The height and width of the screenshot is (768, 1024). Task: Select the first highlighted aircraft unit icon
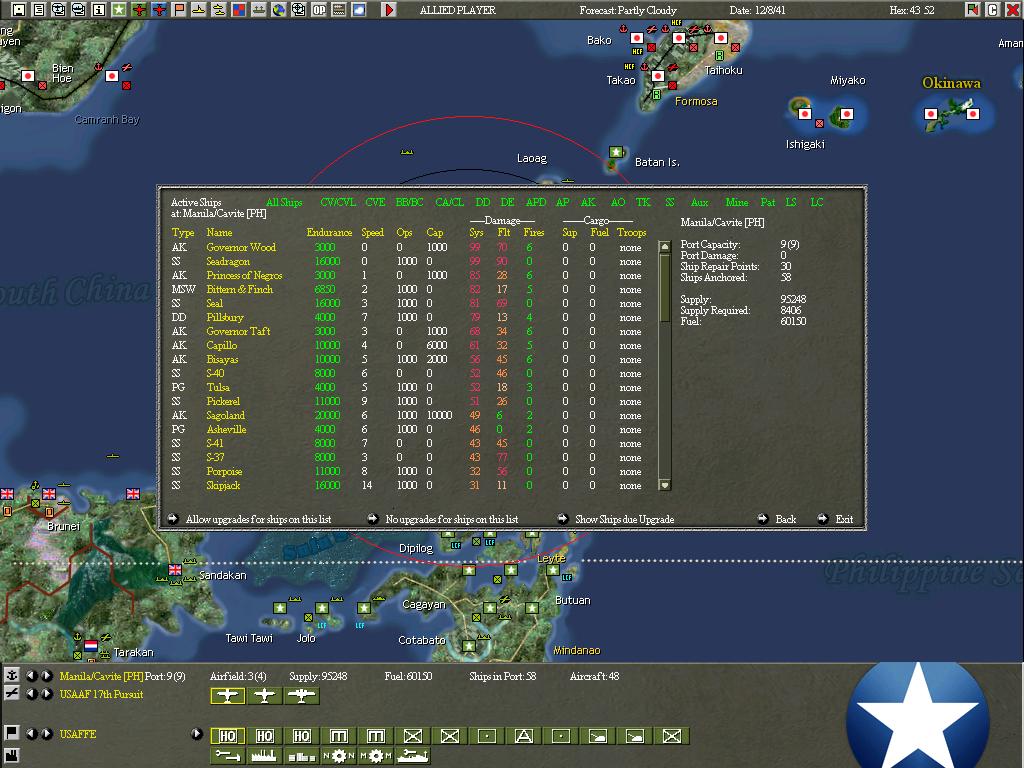[x=227, y=696]
